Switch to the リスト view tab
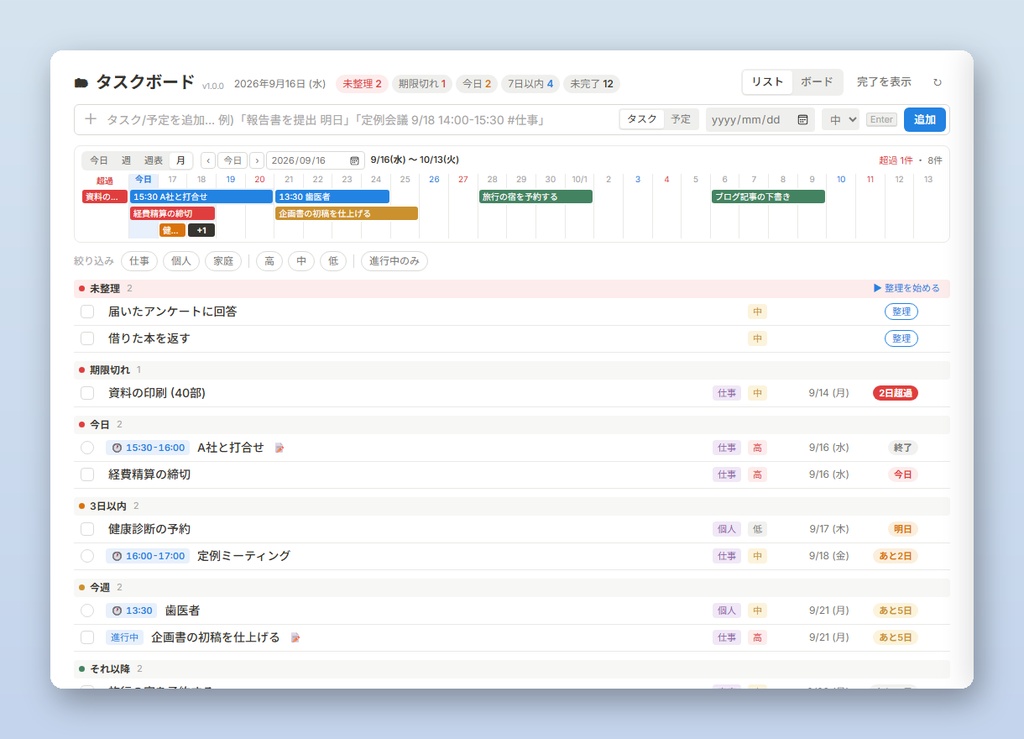Screen dimensions: 1024x739 click(x=767, y=82)
